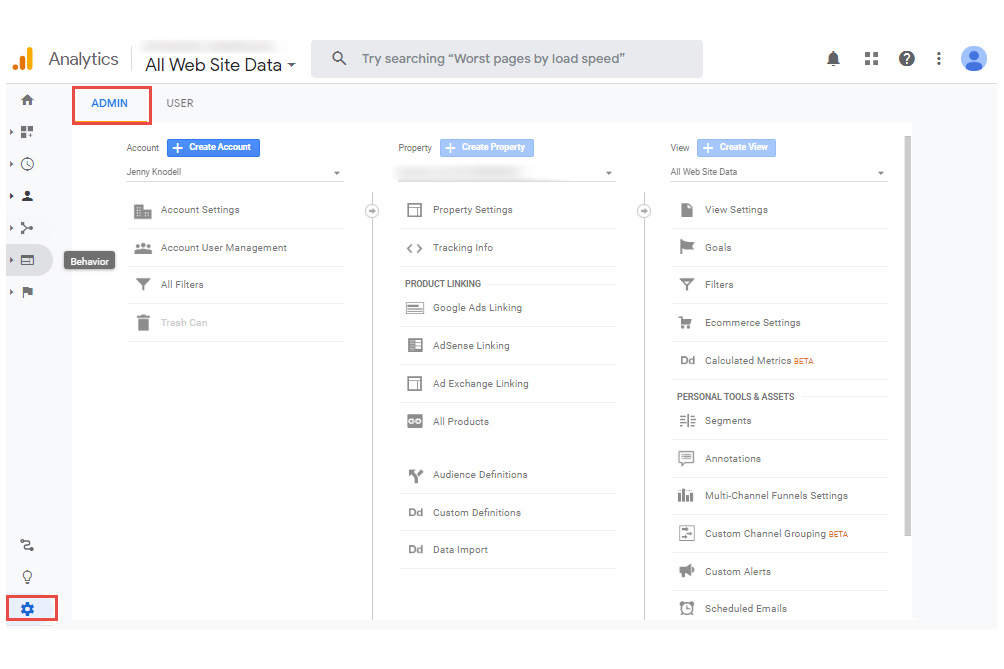1004x669 pixels.
Task: Click the help question mark icon
Action: click(906, 59)
